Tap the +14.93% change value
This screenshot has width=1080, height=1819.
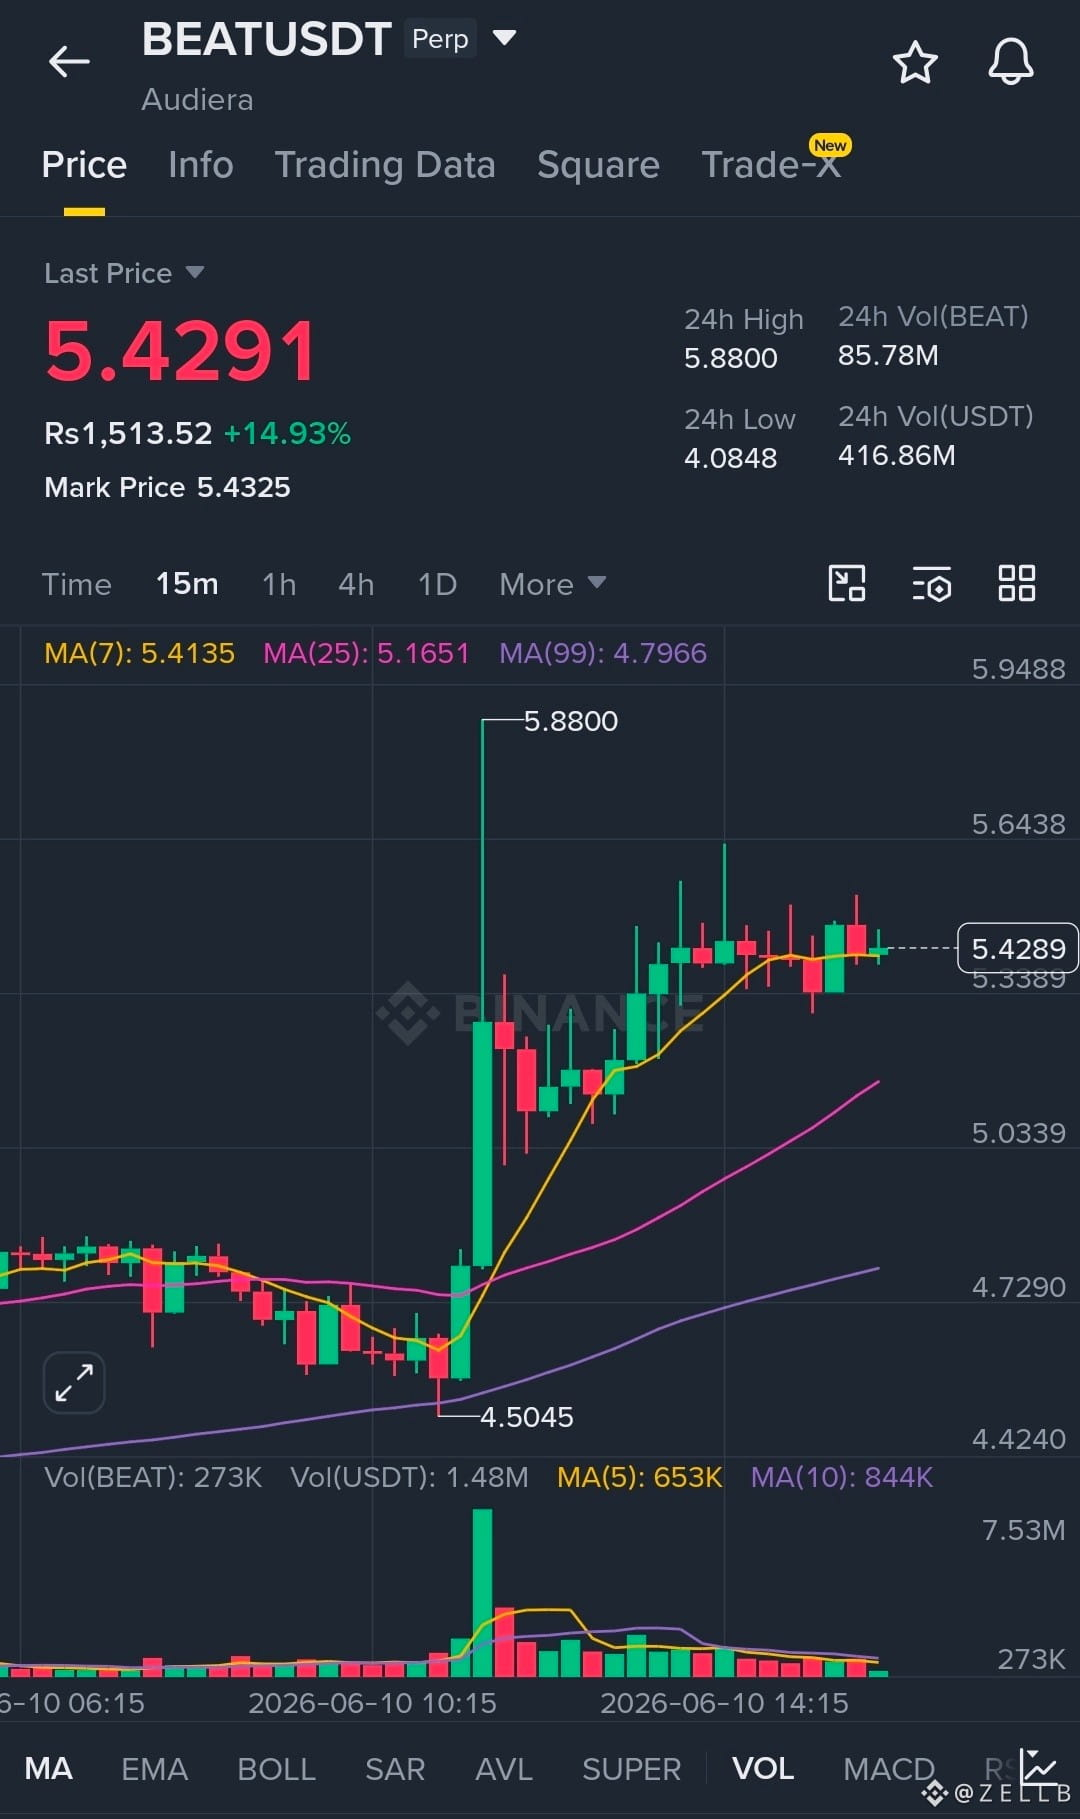(x=287, y=433)
